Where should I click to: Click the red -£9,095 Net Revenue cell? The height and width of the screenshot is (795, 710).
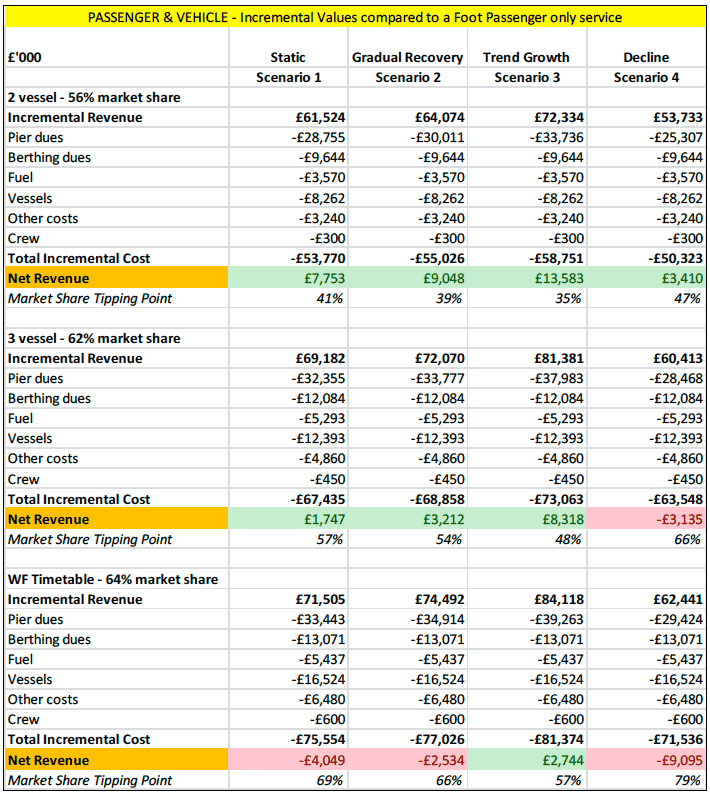(x=647, y=760)
